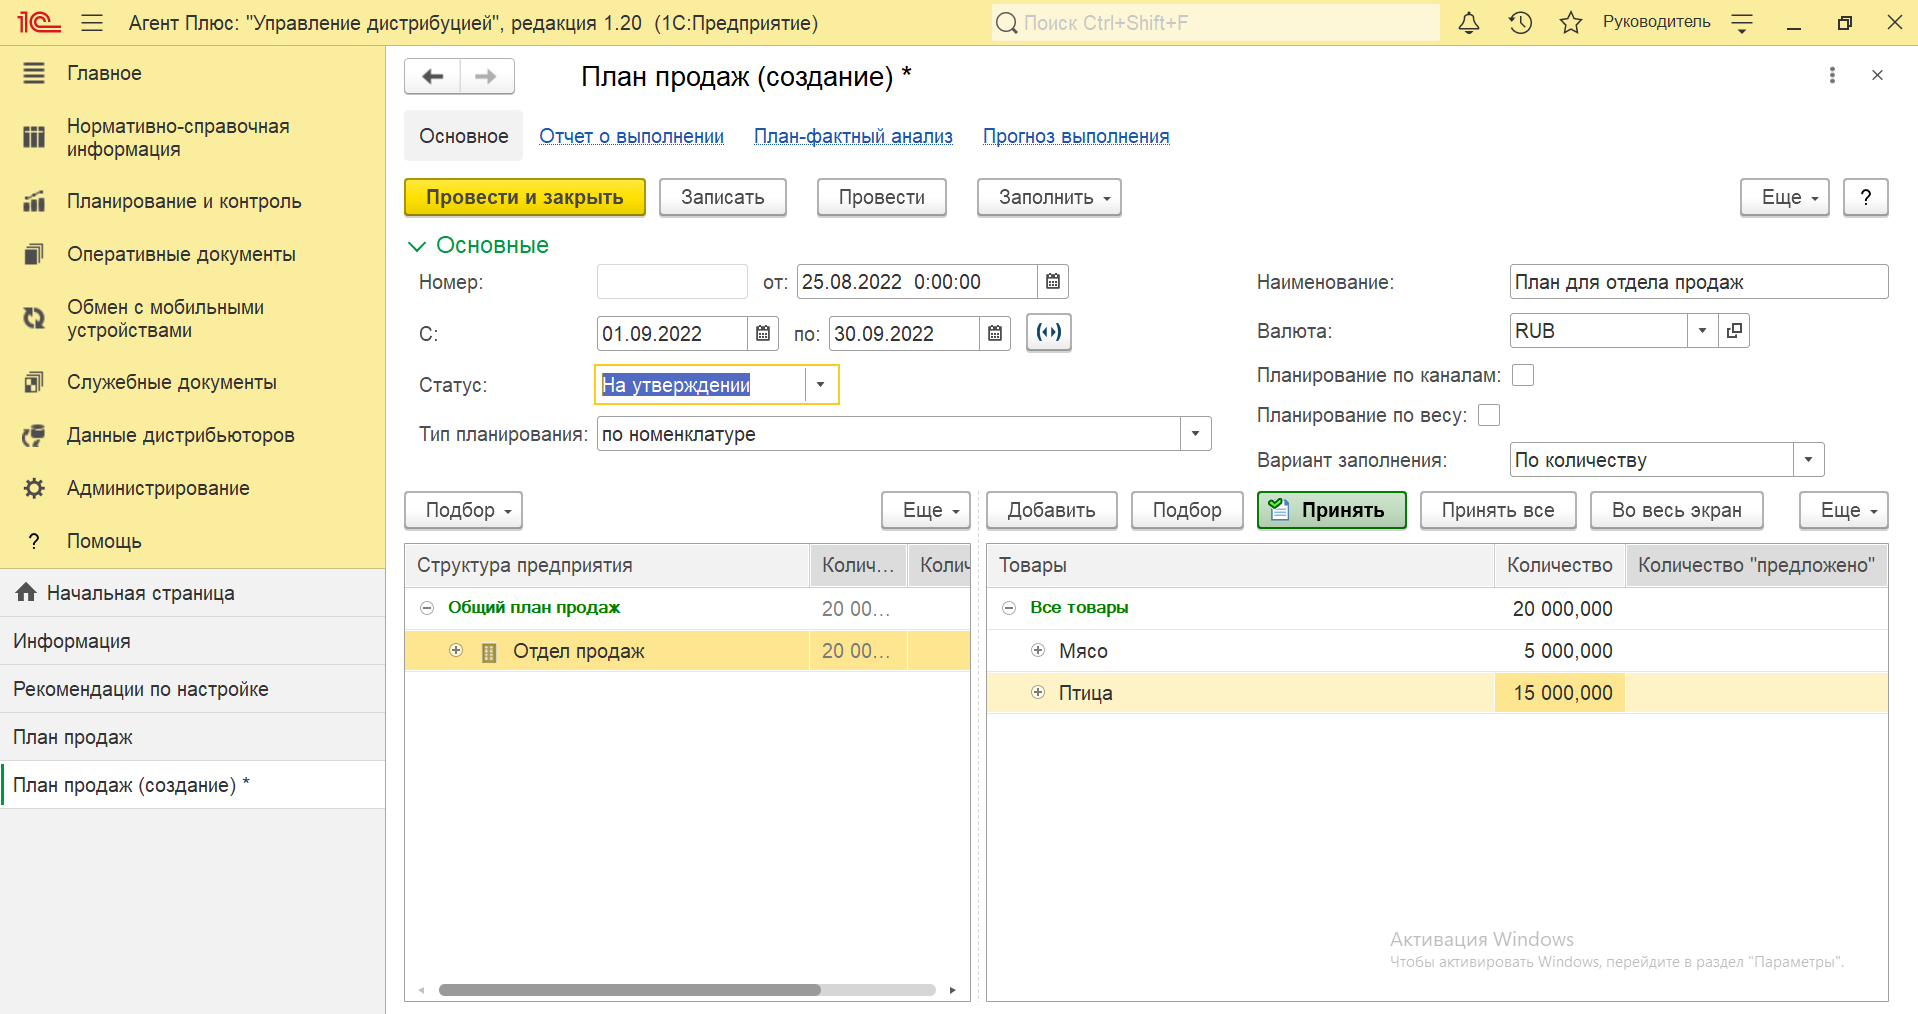1918x1014 pixels.
Task: Click the open-reference icon beside RUB currency
Action: point(1734,331)
